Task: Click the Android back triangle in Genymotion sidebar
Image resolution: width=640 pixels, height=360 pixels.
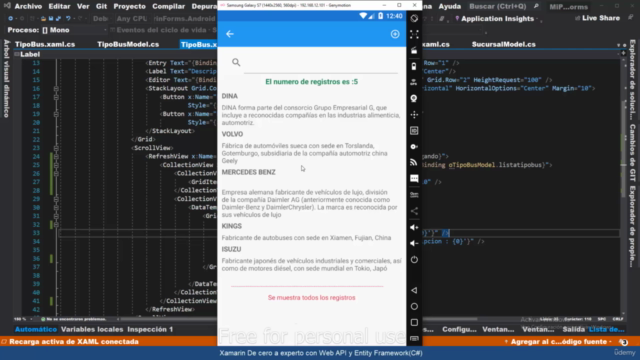Action: pos(414,290)
